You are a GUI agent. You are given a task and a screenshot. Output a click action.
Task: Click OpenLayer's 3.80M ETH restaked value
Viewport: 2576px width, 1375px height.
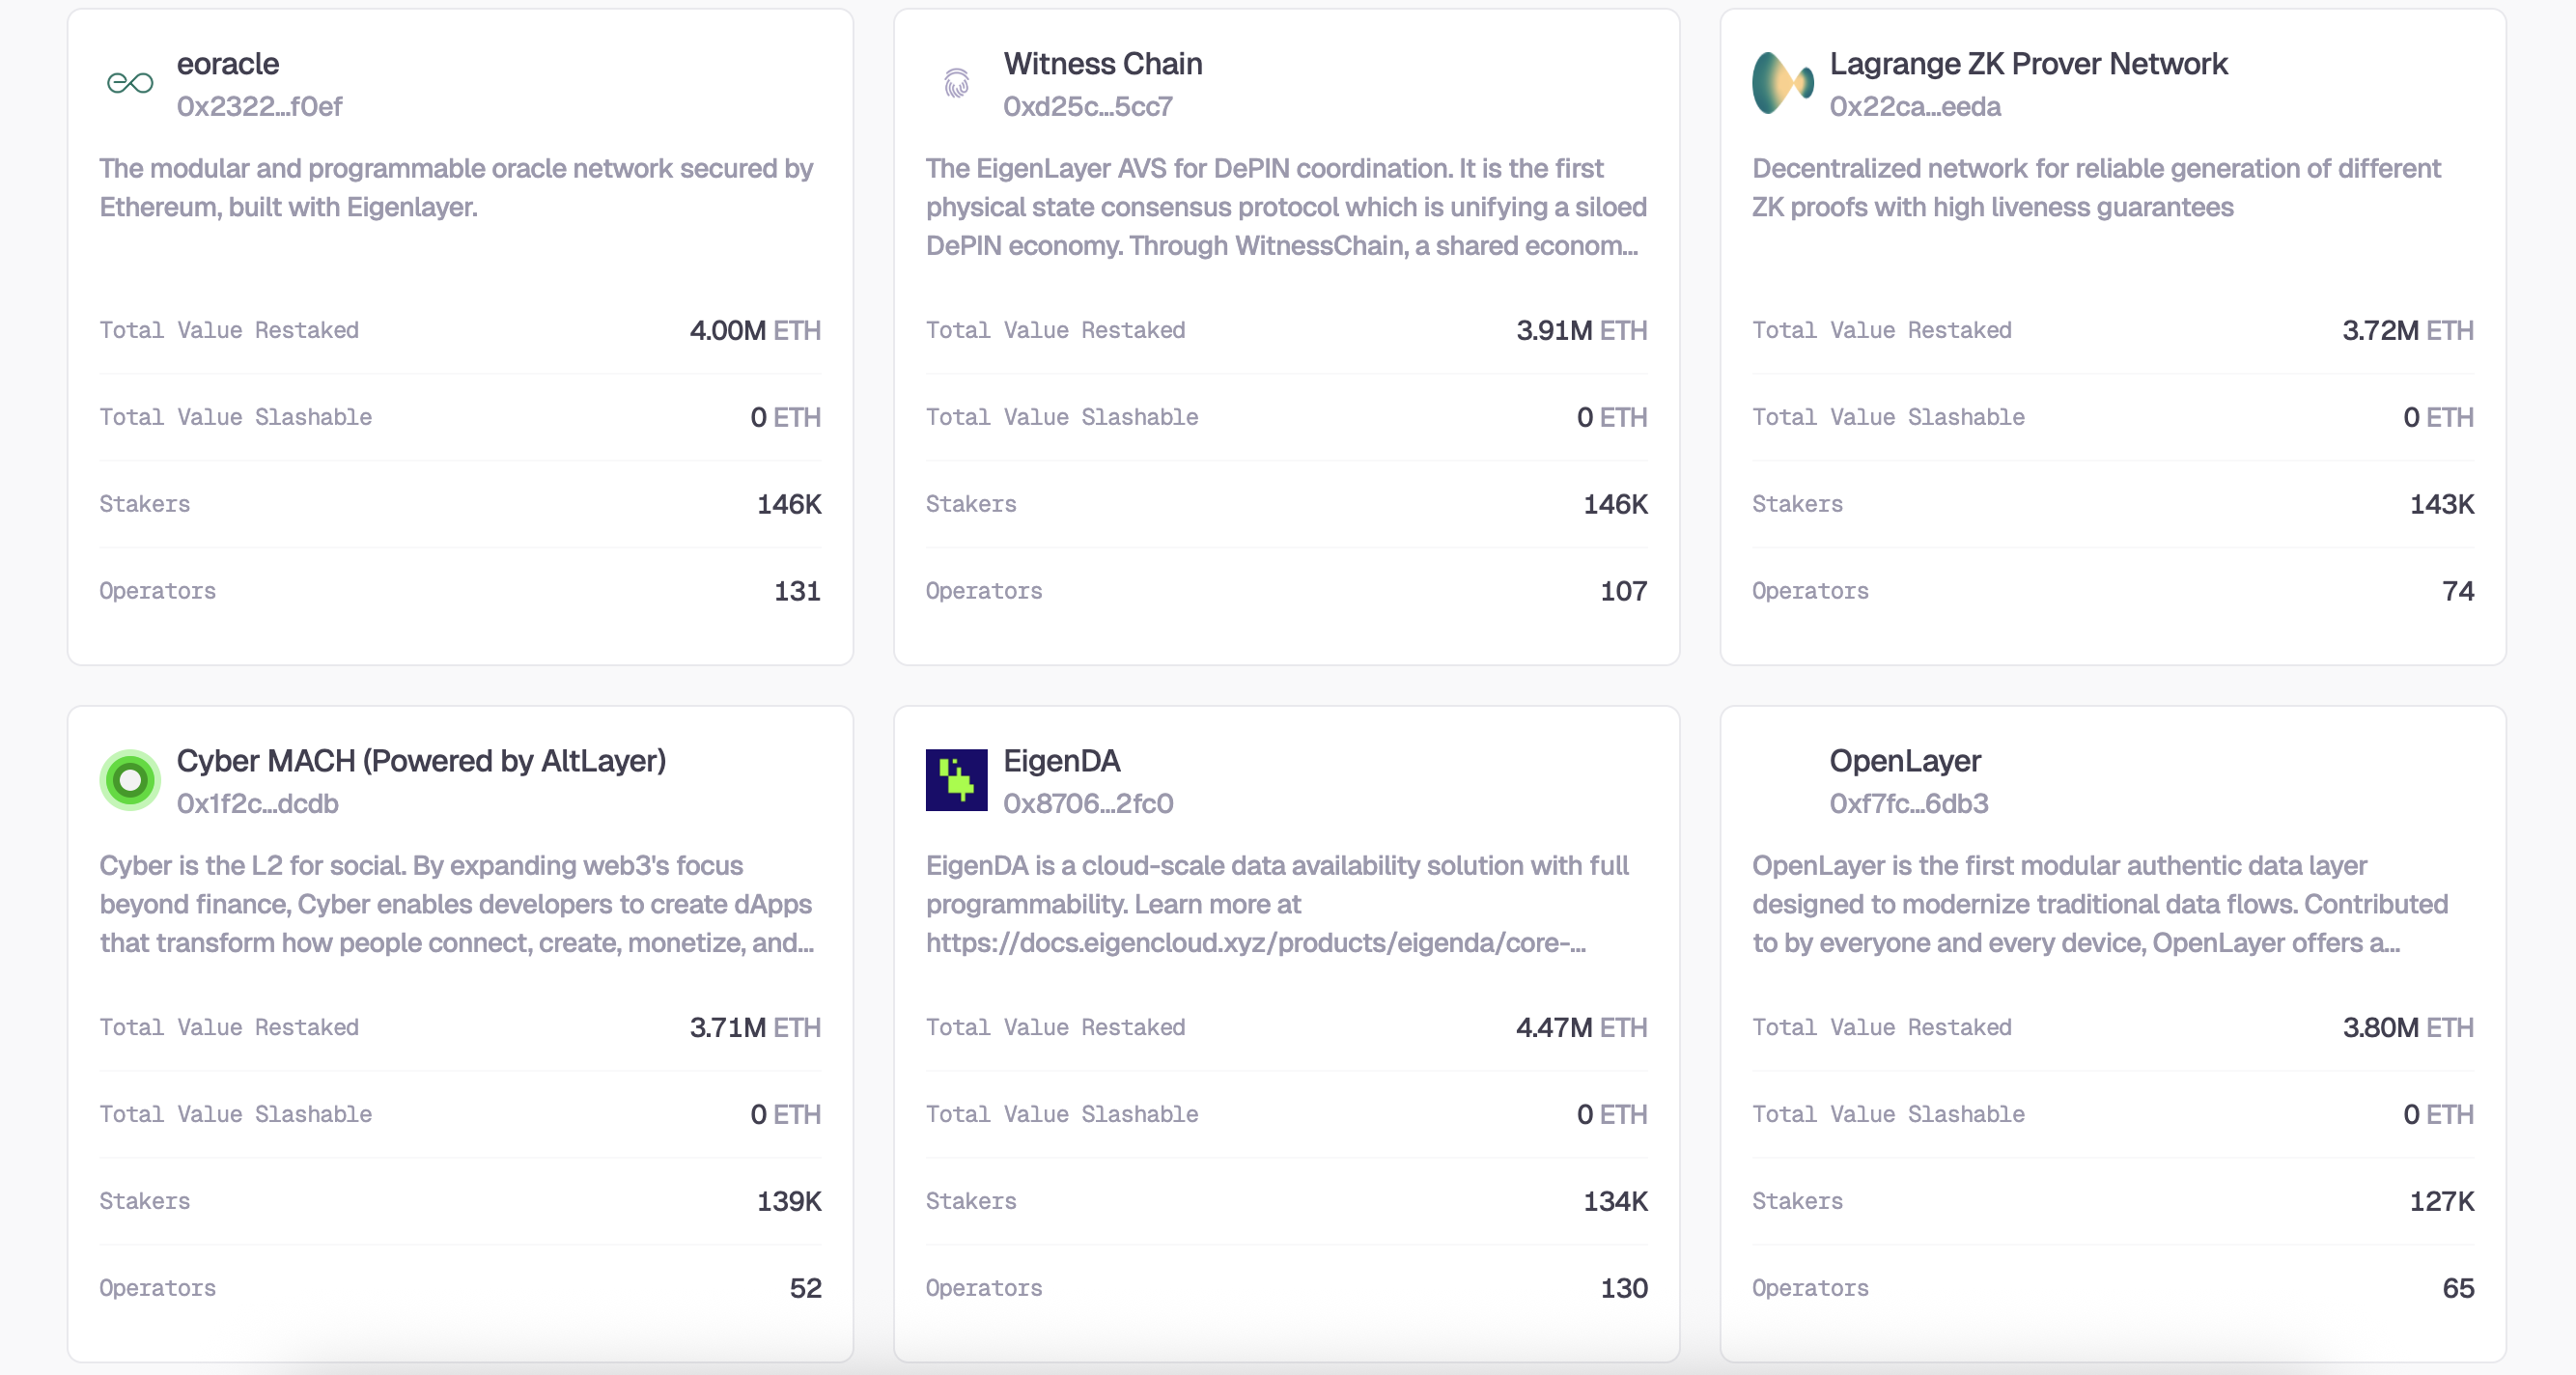click(x=2408, y=1028)
